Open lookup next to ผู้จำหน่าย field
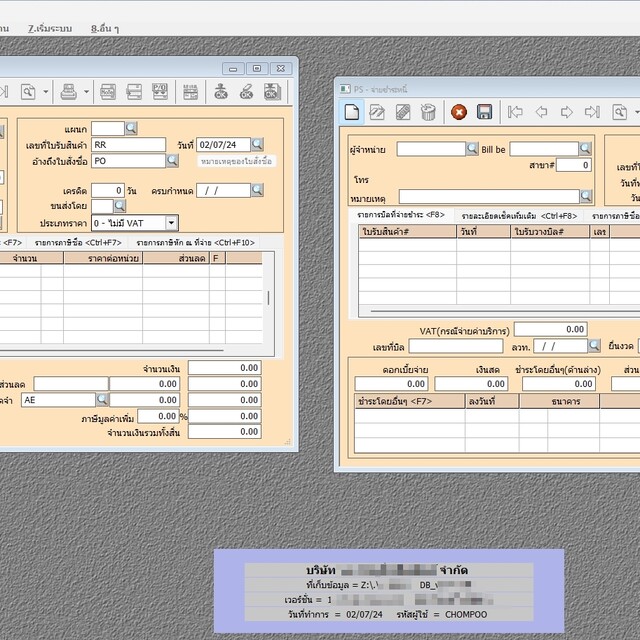The image size is (640, 640). point(472,149)
